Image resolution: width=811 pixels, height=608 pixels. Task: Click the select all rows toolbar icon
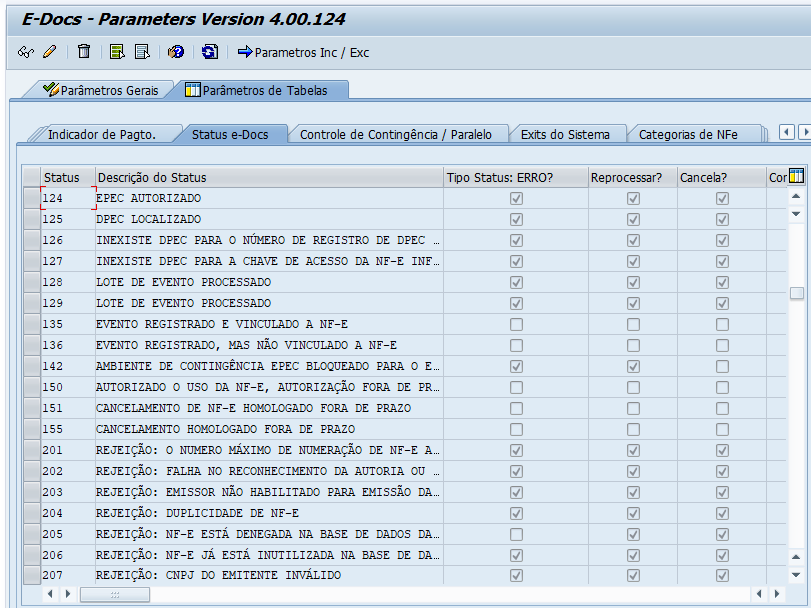tap(117, 52)
